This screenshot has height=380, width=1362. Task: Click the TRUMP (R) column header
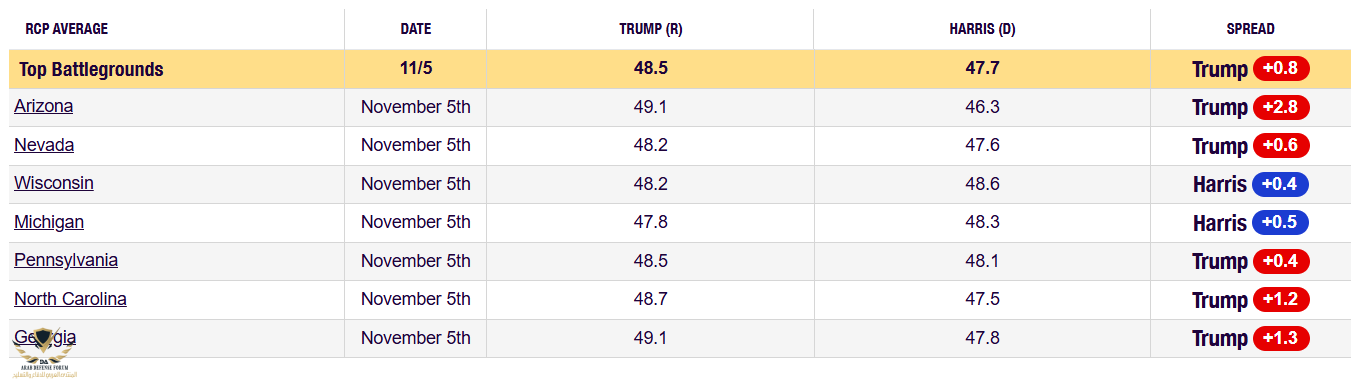[650, 29]
